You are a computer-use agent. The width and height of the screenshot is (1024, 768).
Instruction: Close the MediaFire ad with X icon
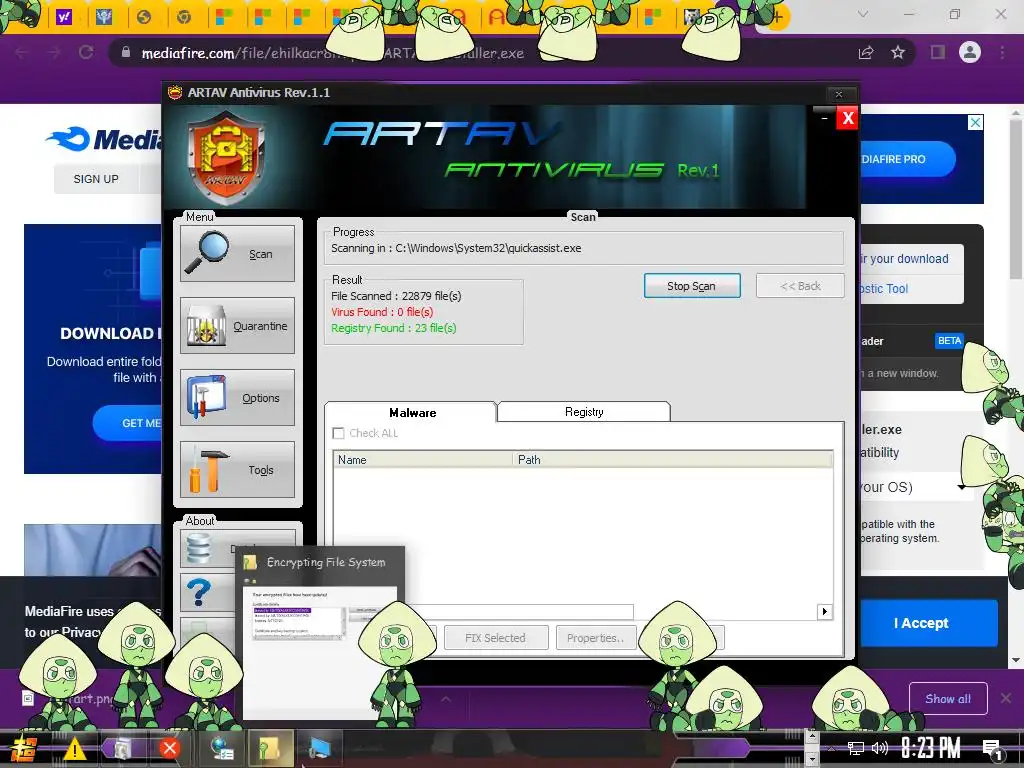point(975,122)
